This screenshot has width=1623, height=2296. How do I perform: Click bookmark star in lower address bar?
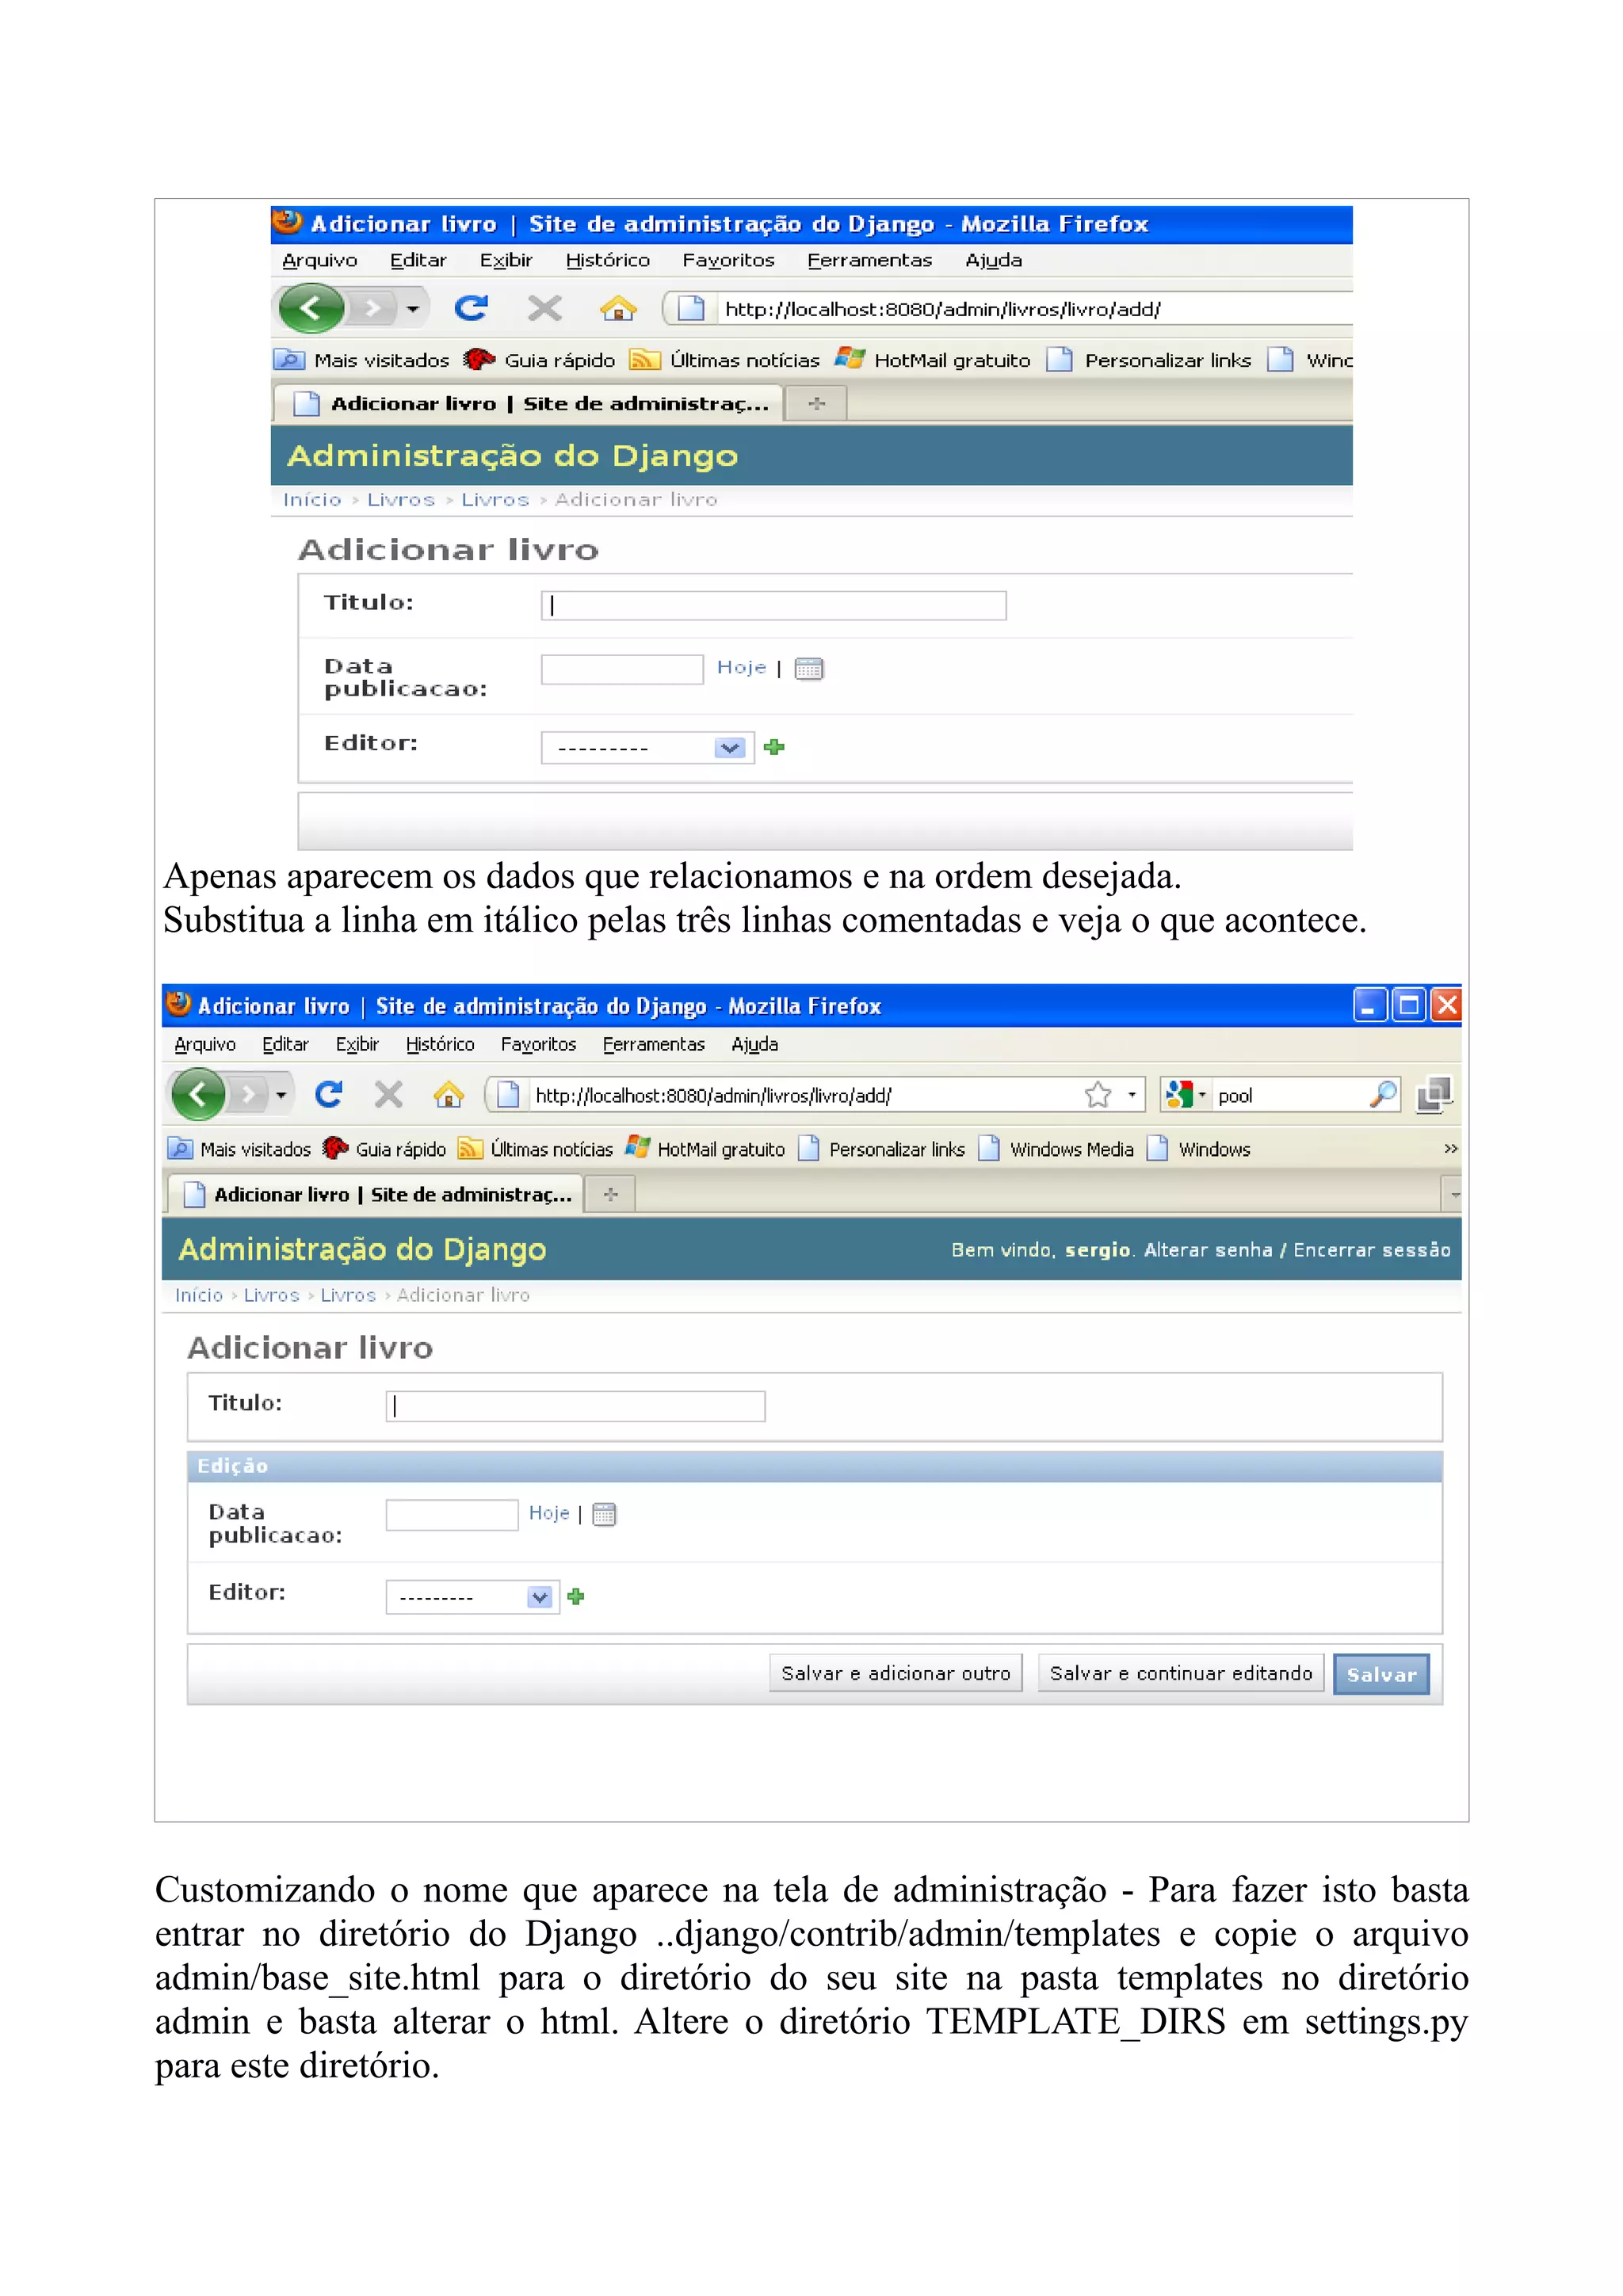(1098, 1095)
